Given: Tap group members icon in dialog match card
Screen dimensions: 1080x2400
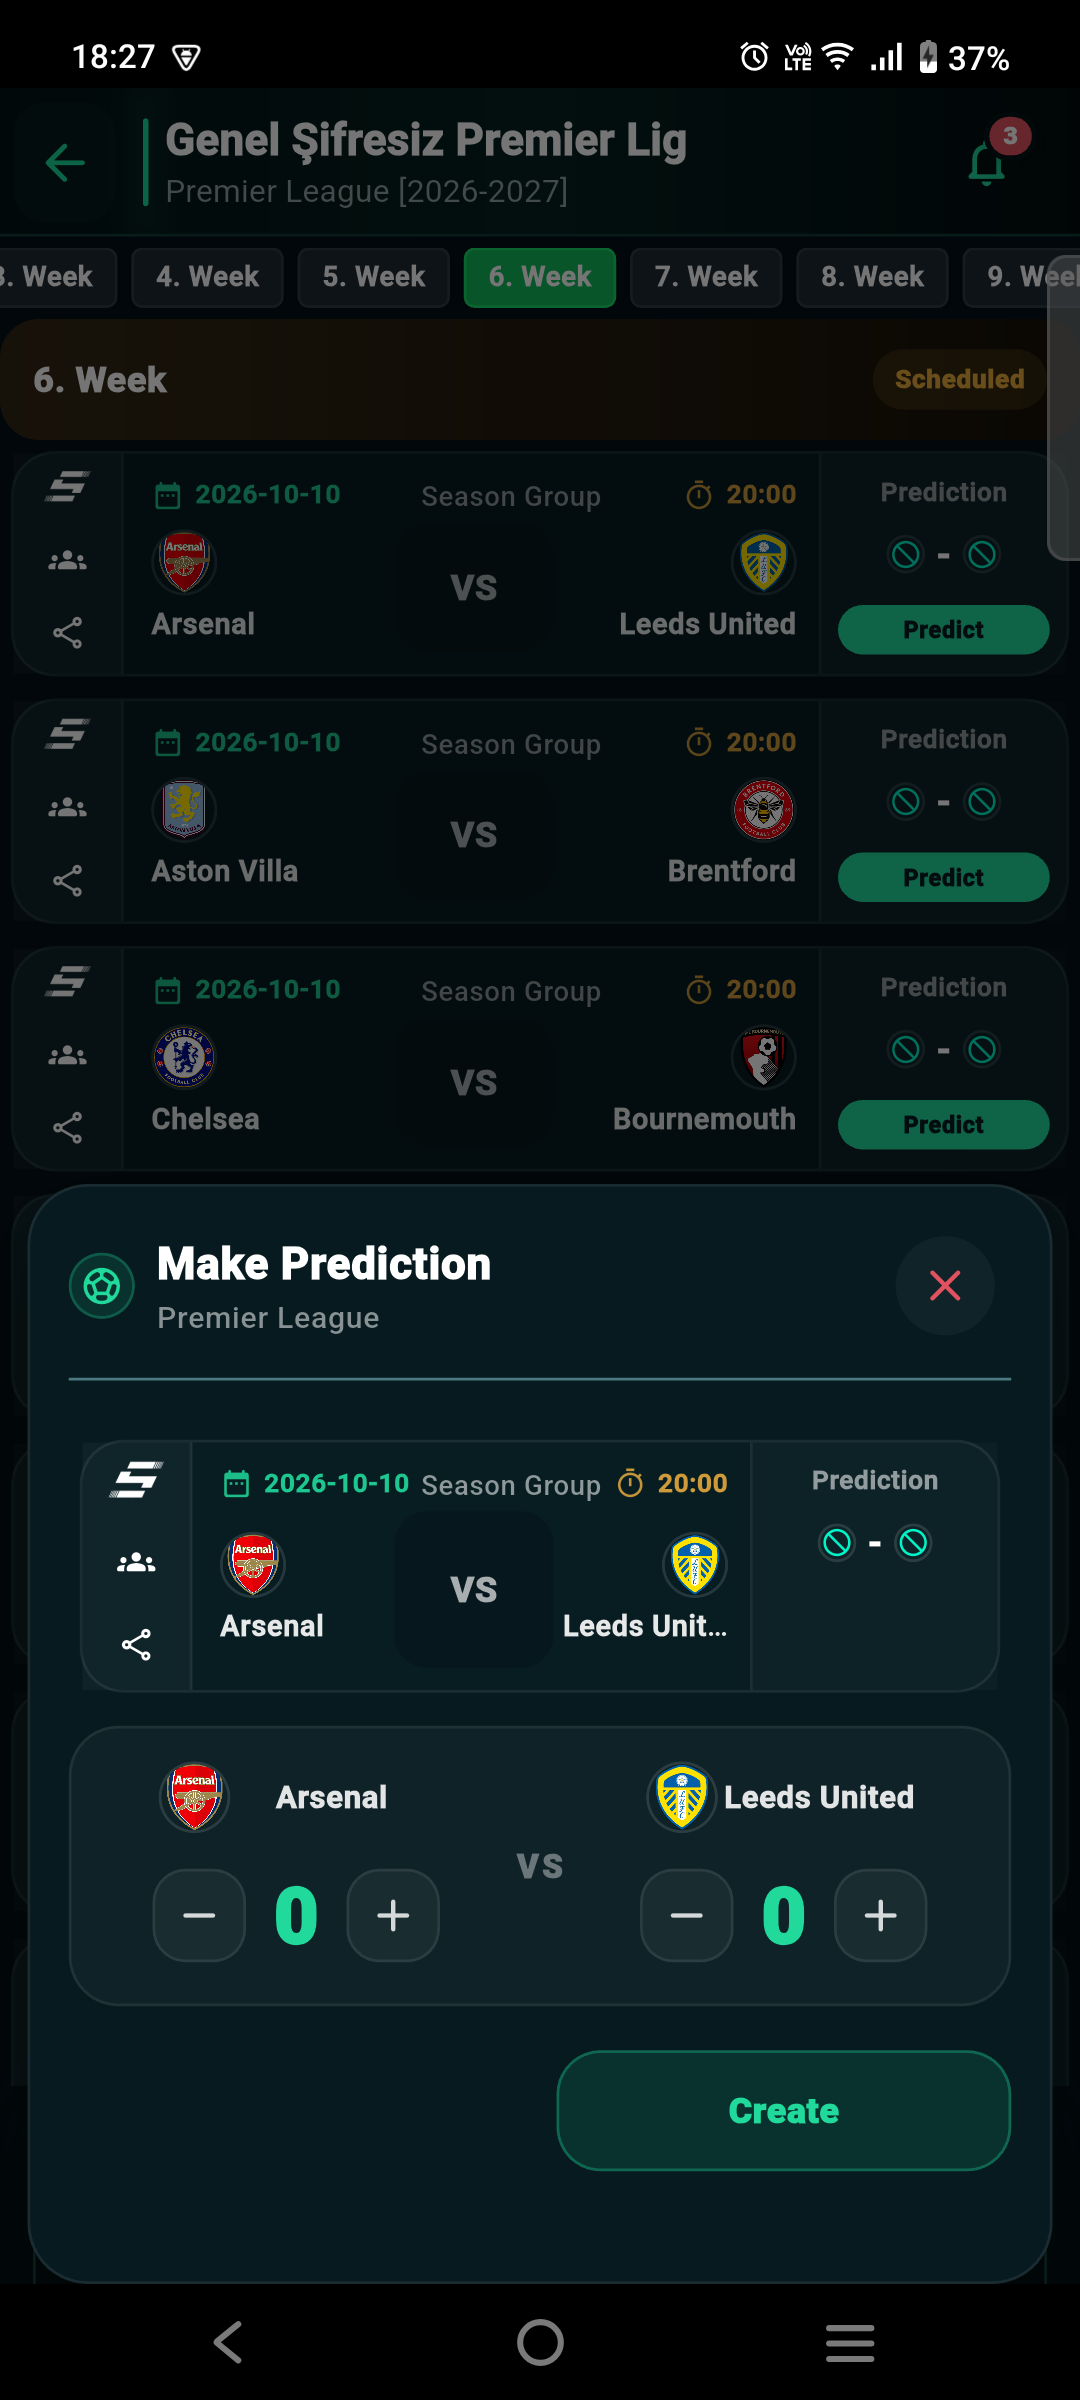Looking at the screenshot, I should point(136,1562).
